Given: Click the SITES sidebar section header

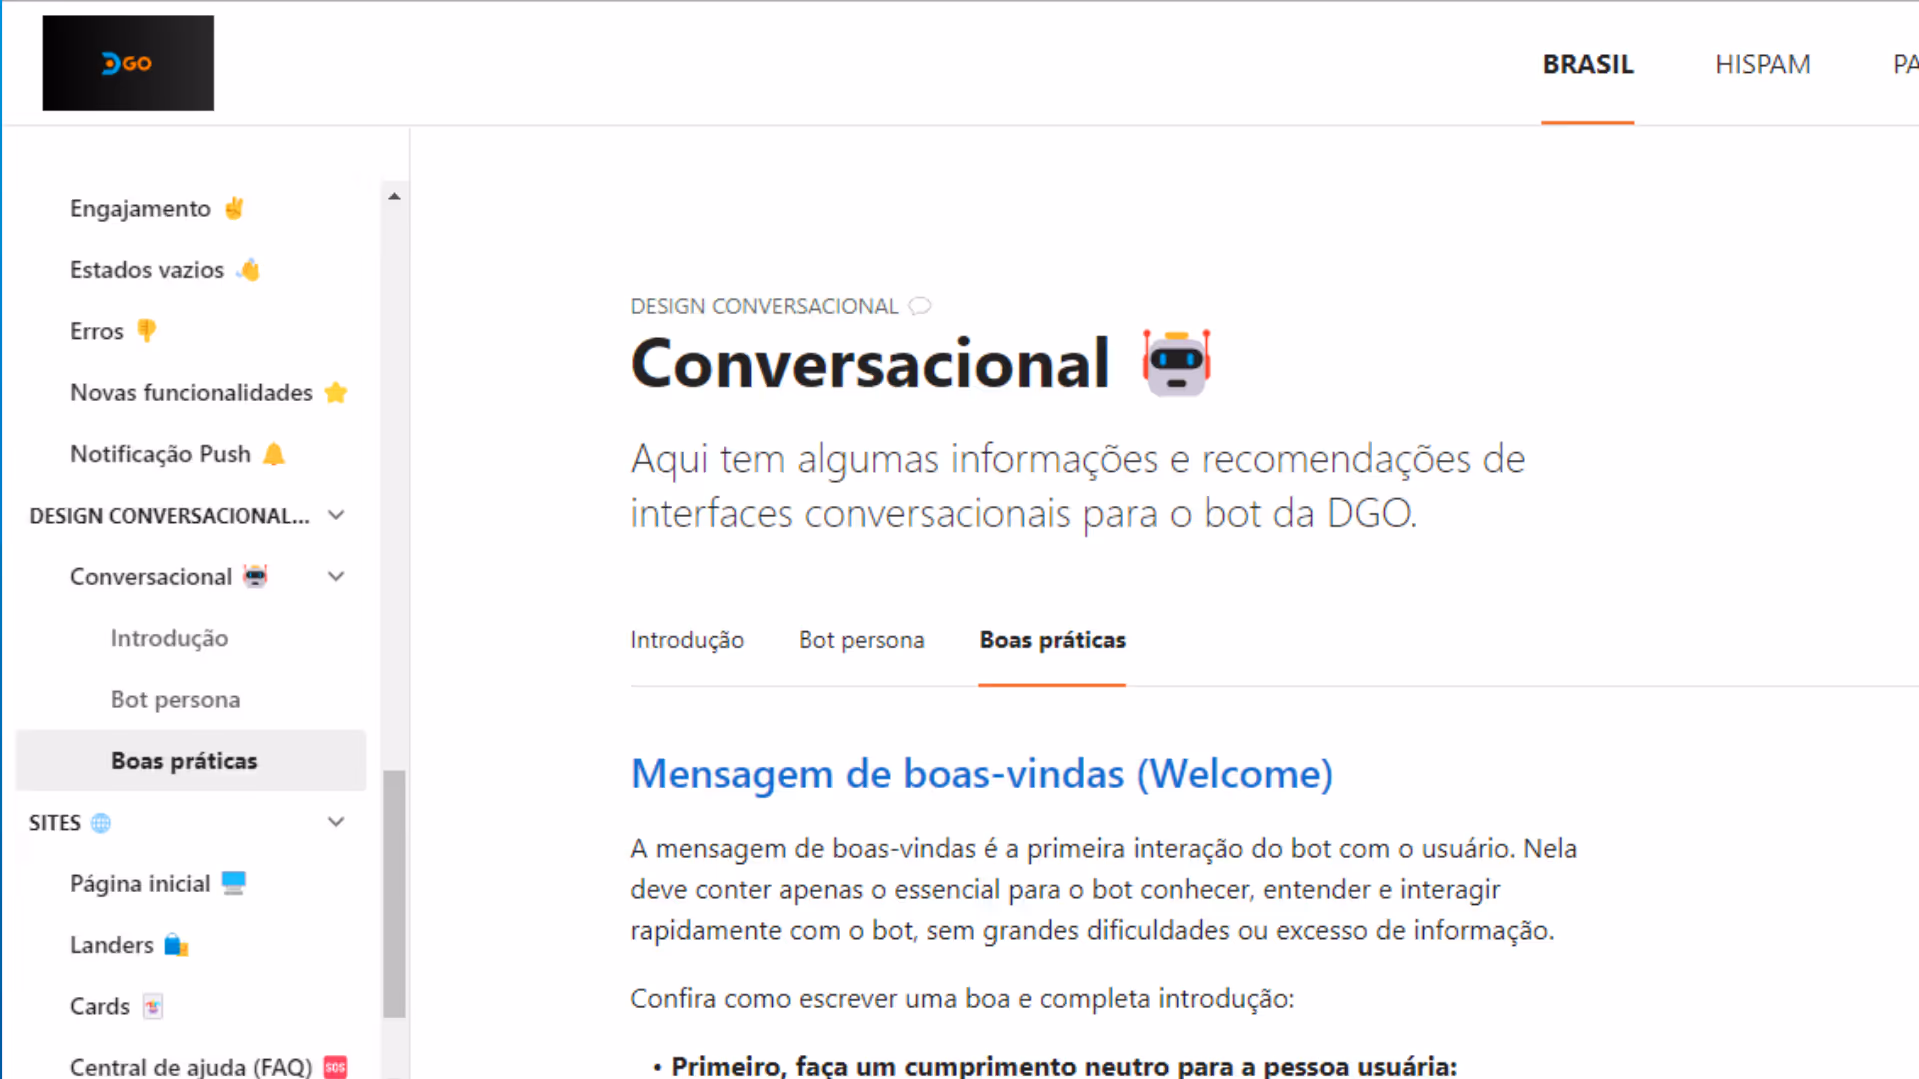Looking at the screenshot, I should coord(55,823).
